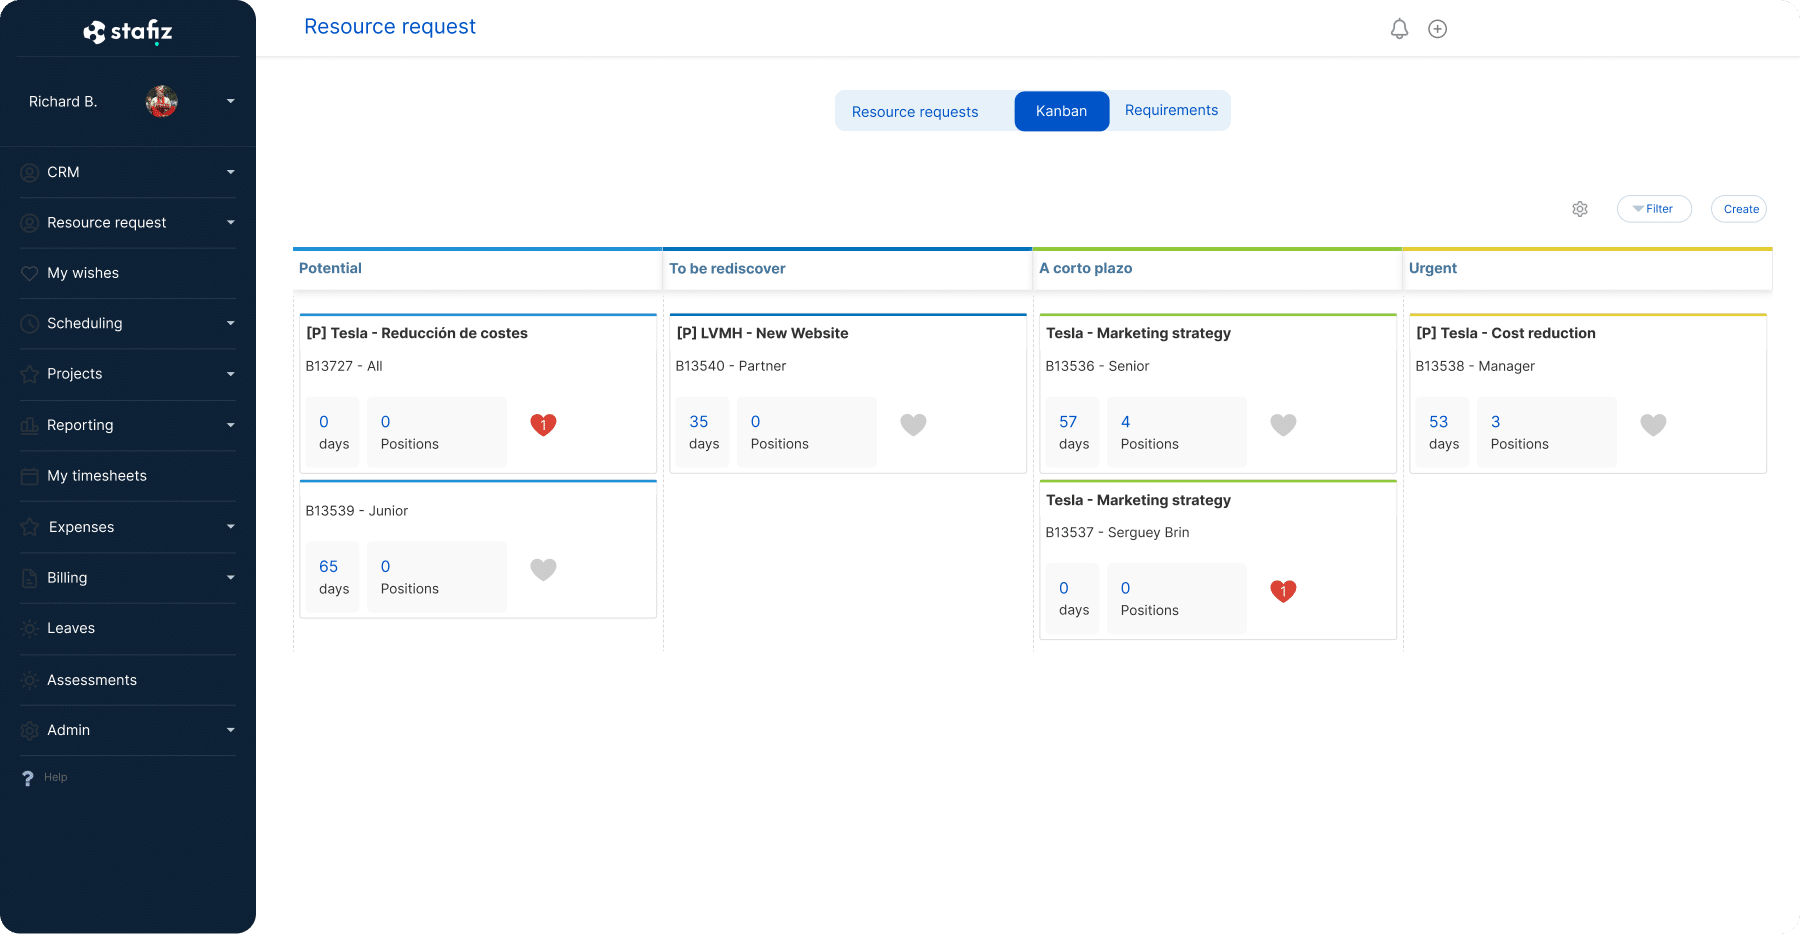Toggle heart on LVMH New Website card

tap(913, 424)
